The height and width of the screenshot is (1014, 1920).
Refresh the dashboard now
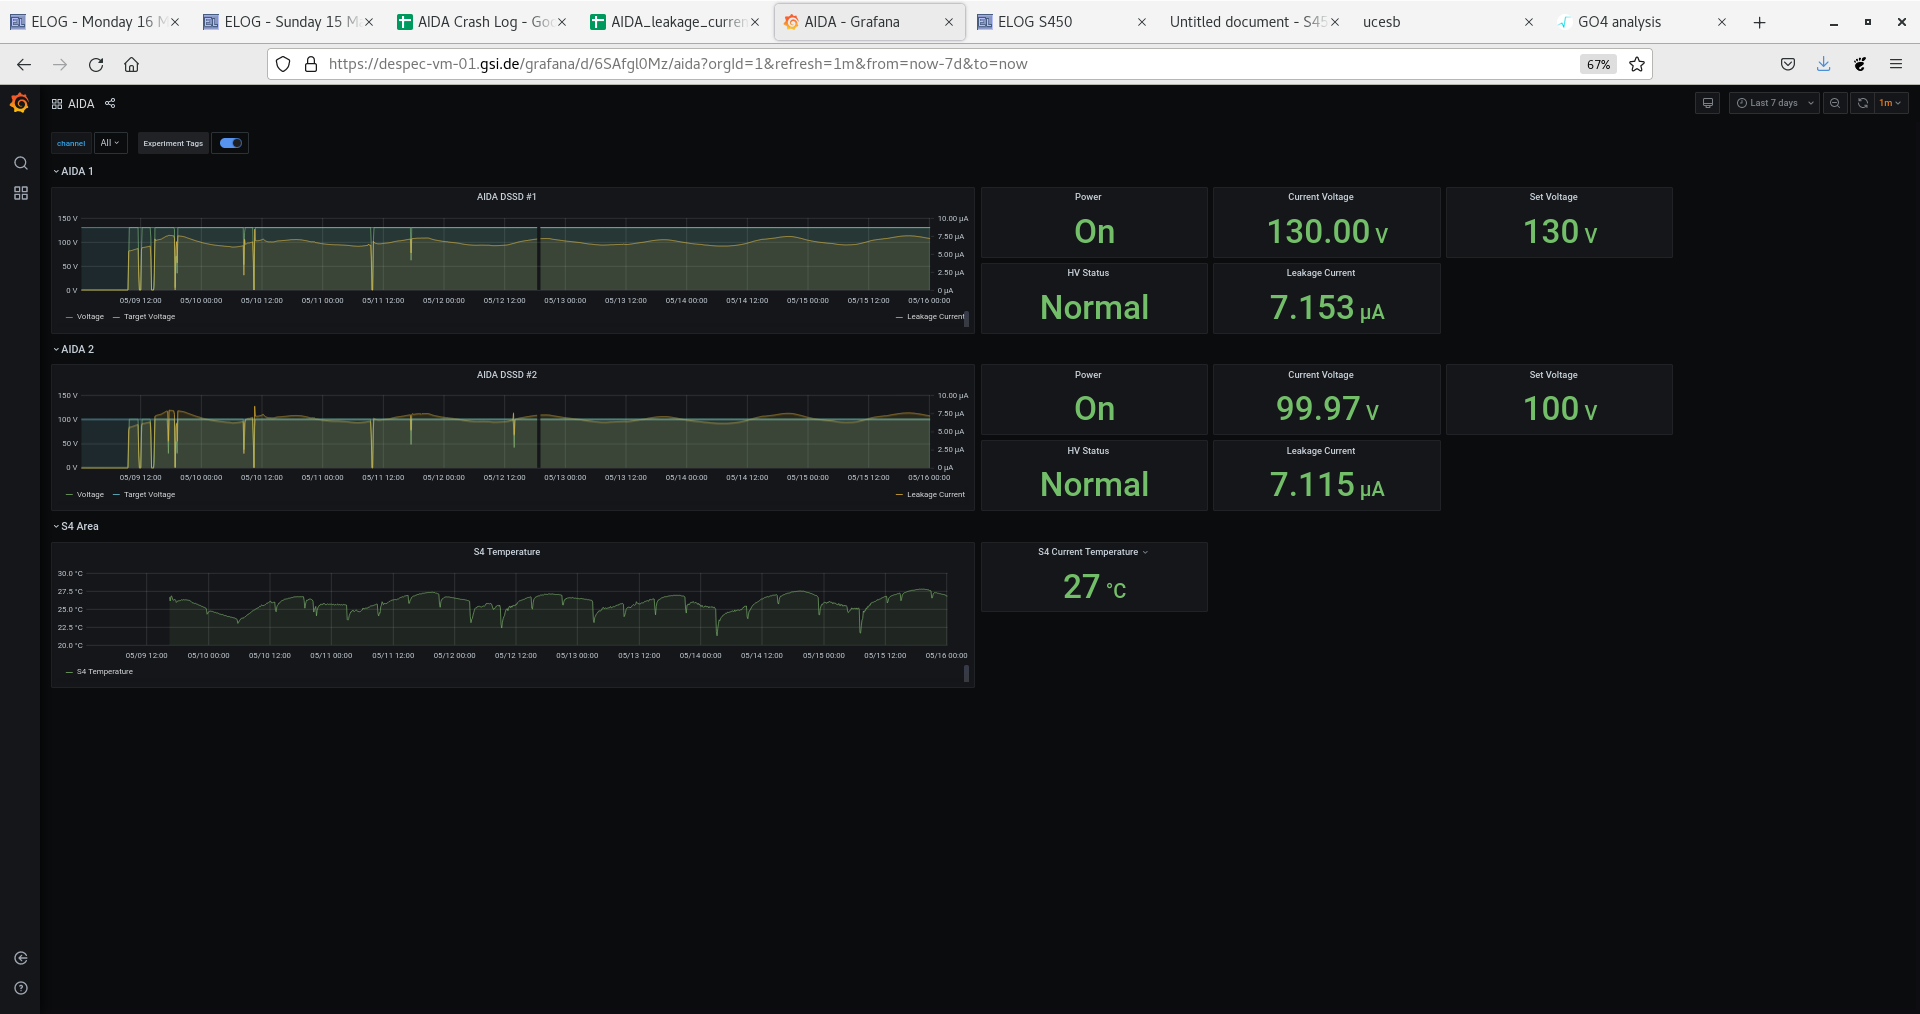tap(1862, 103)
